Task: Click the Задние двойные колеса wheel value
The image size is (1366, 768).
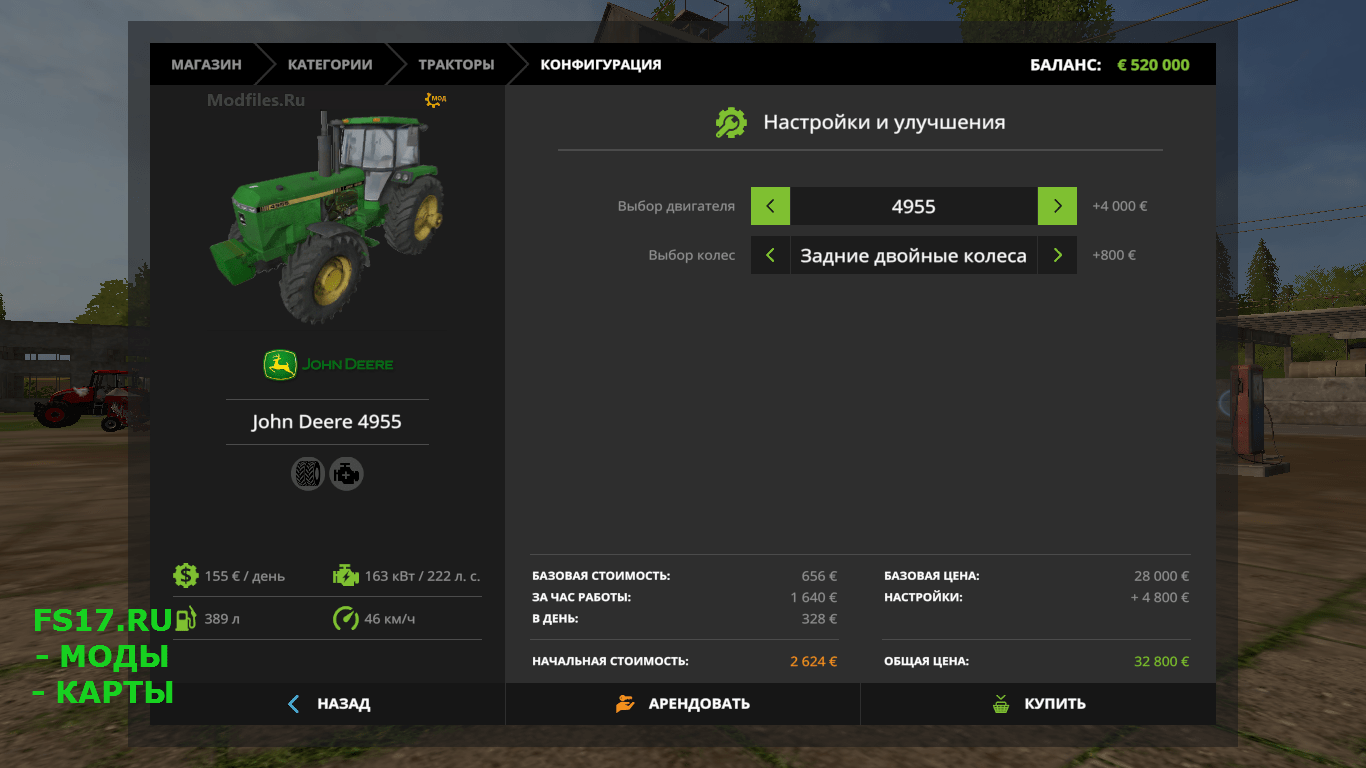Action: click(914, 255)
